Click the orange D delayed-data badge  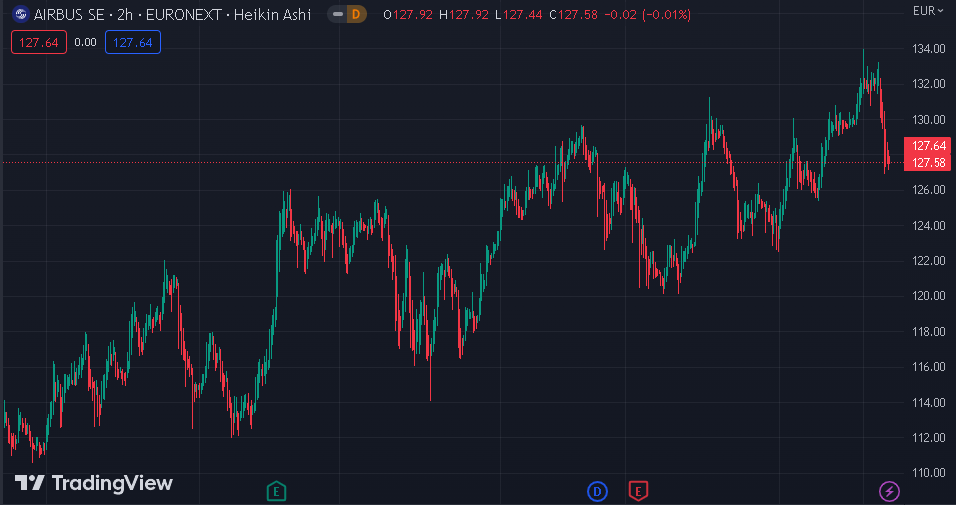354,15
